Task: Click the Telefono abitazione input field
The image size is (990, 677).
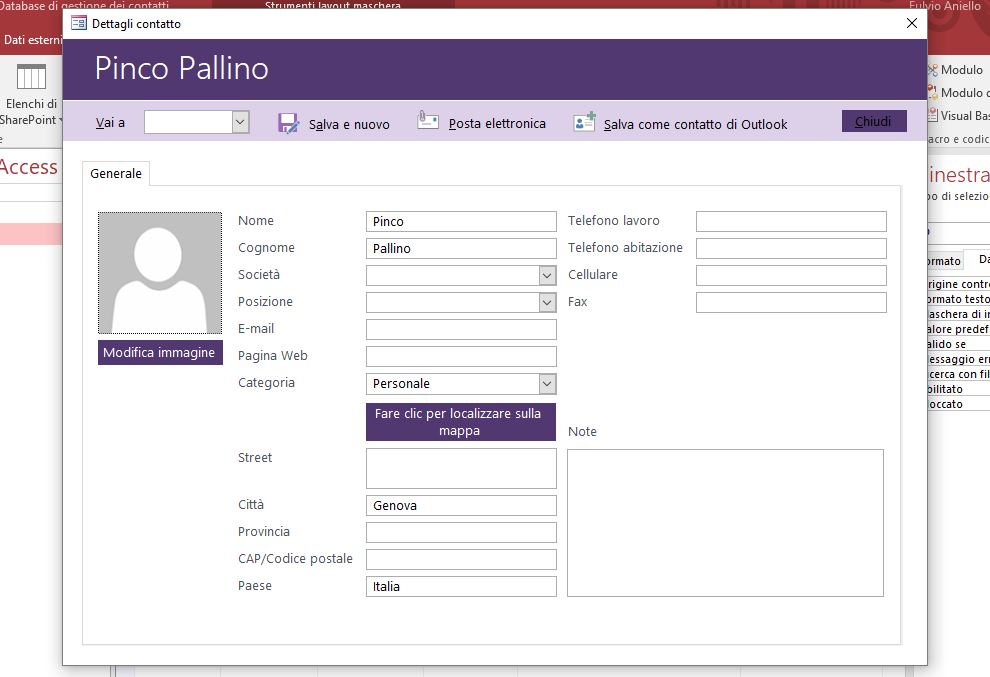Action: point(791,248)
